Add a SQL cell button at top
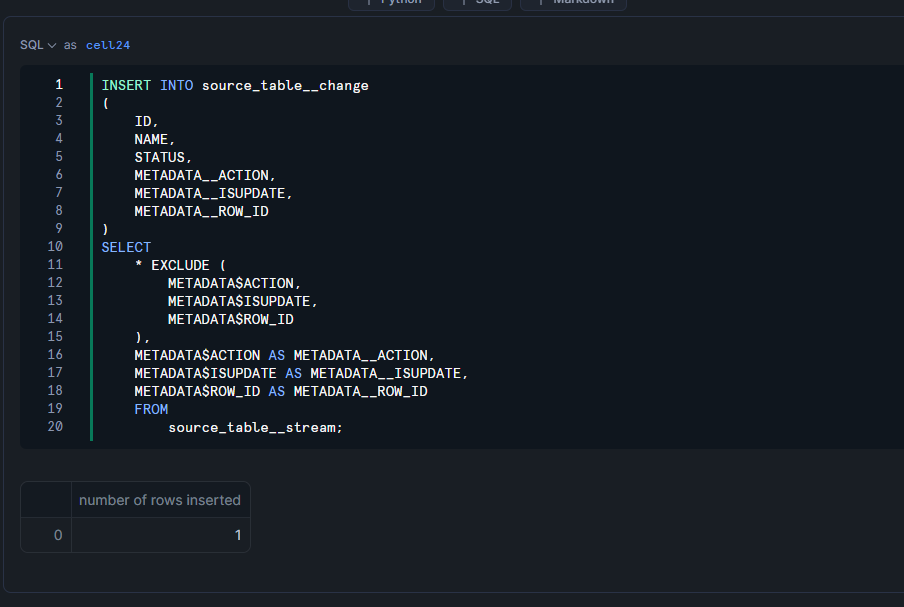 click(477, 3)
